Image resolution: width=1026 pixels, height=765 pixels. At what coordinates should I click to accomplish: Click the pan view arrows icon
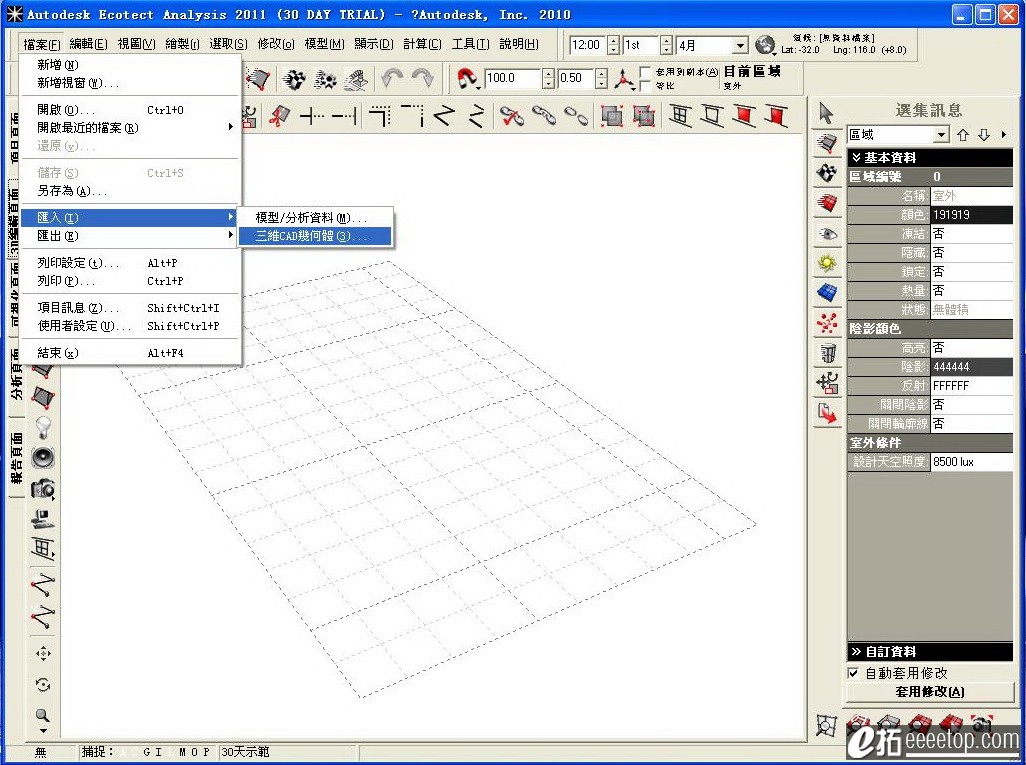tap(43, 653)
